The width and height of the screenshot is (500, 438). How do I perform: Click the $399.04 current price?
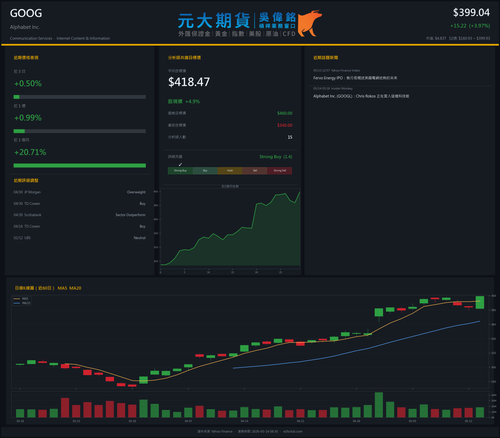471,13
